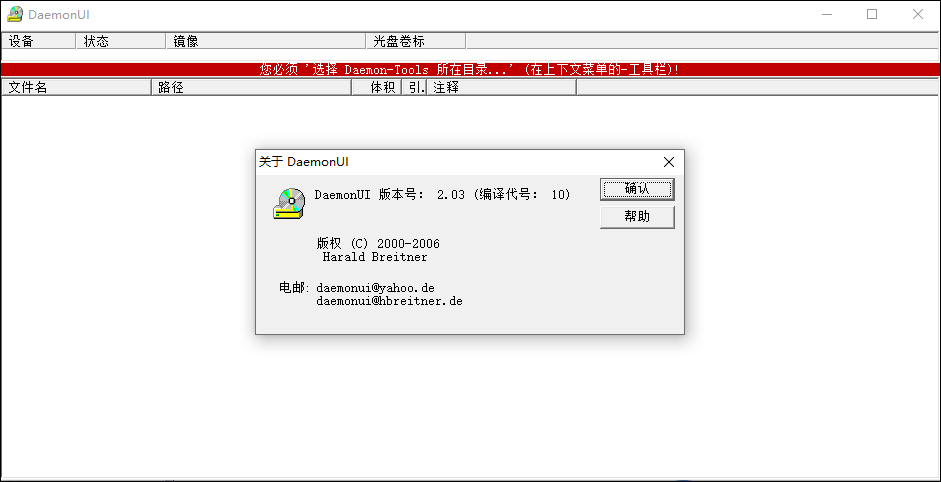Click the daemonui@yahoo.de email address
Screen dimensions: 941x482
pos(375,288)
